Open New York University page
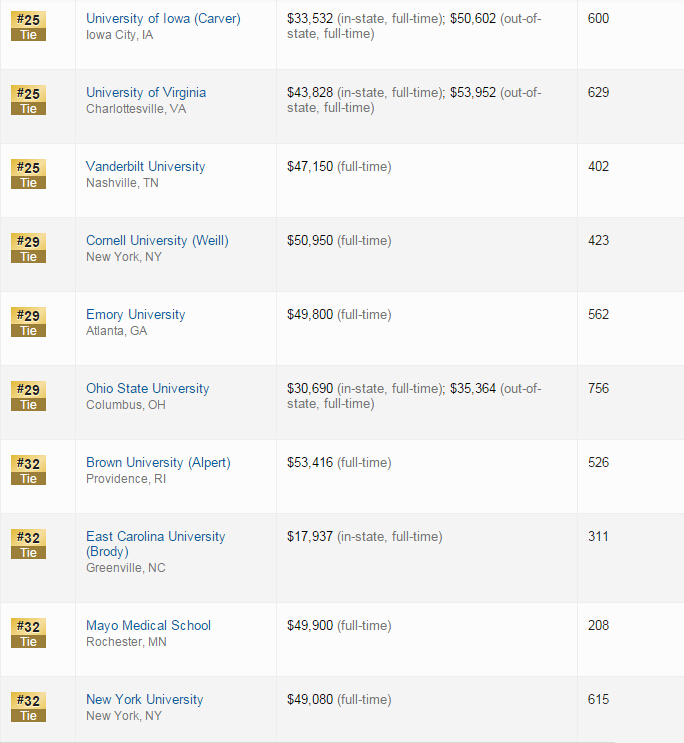684x743 pixels. tap(144, 699)
